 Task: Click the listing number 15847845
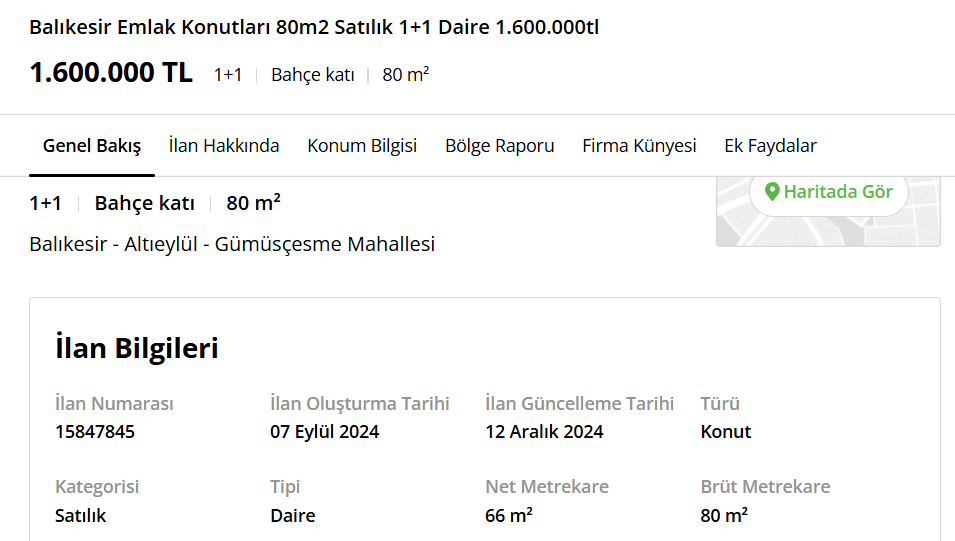click(x=95, y=432)
